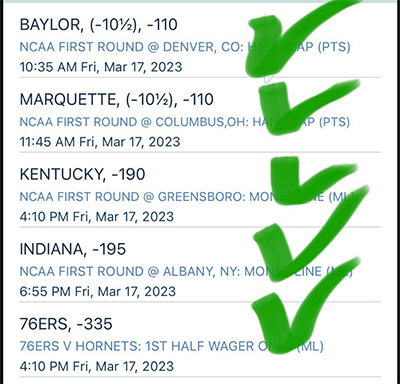The width and height of the screenshot is (400, 384).
Task: Click the green checkmark beside the Kentucky bet
Action: tap(313, 182)
